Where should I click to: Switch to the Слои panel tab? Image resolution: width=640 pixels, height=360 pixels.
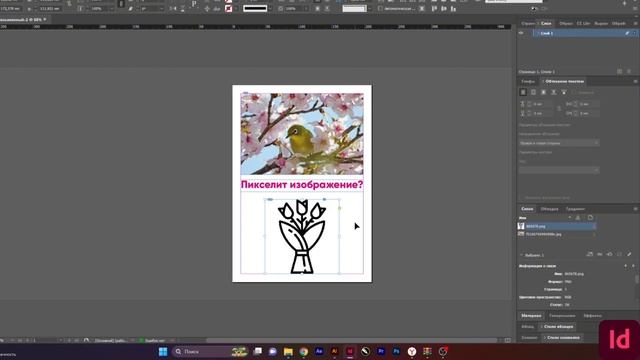[x=546, y=23]
